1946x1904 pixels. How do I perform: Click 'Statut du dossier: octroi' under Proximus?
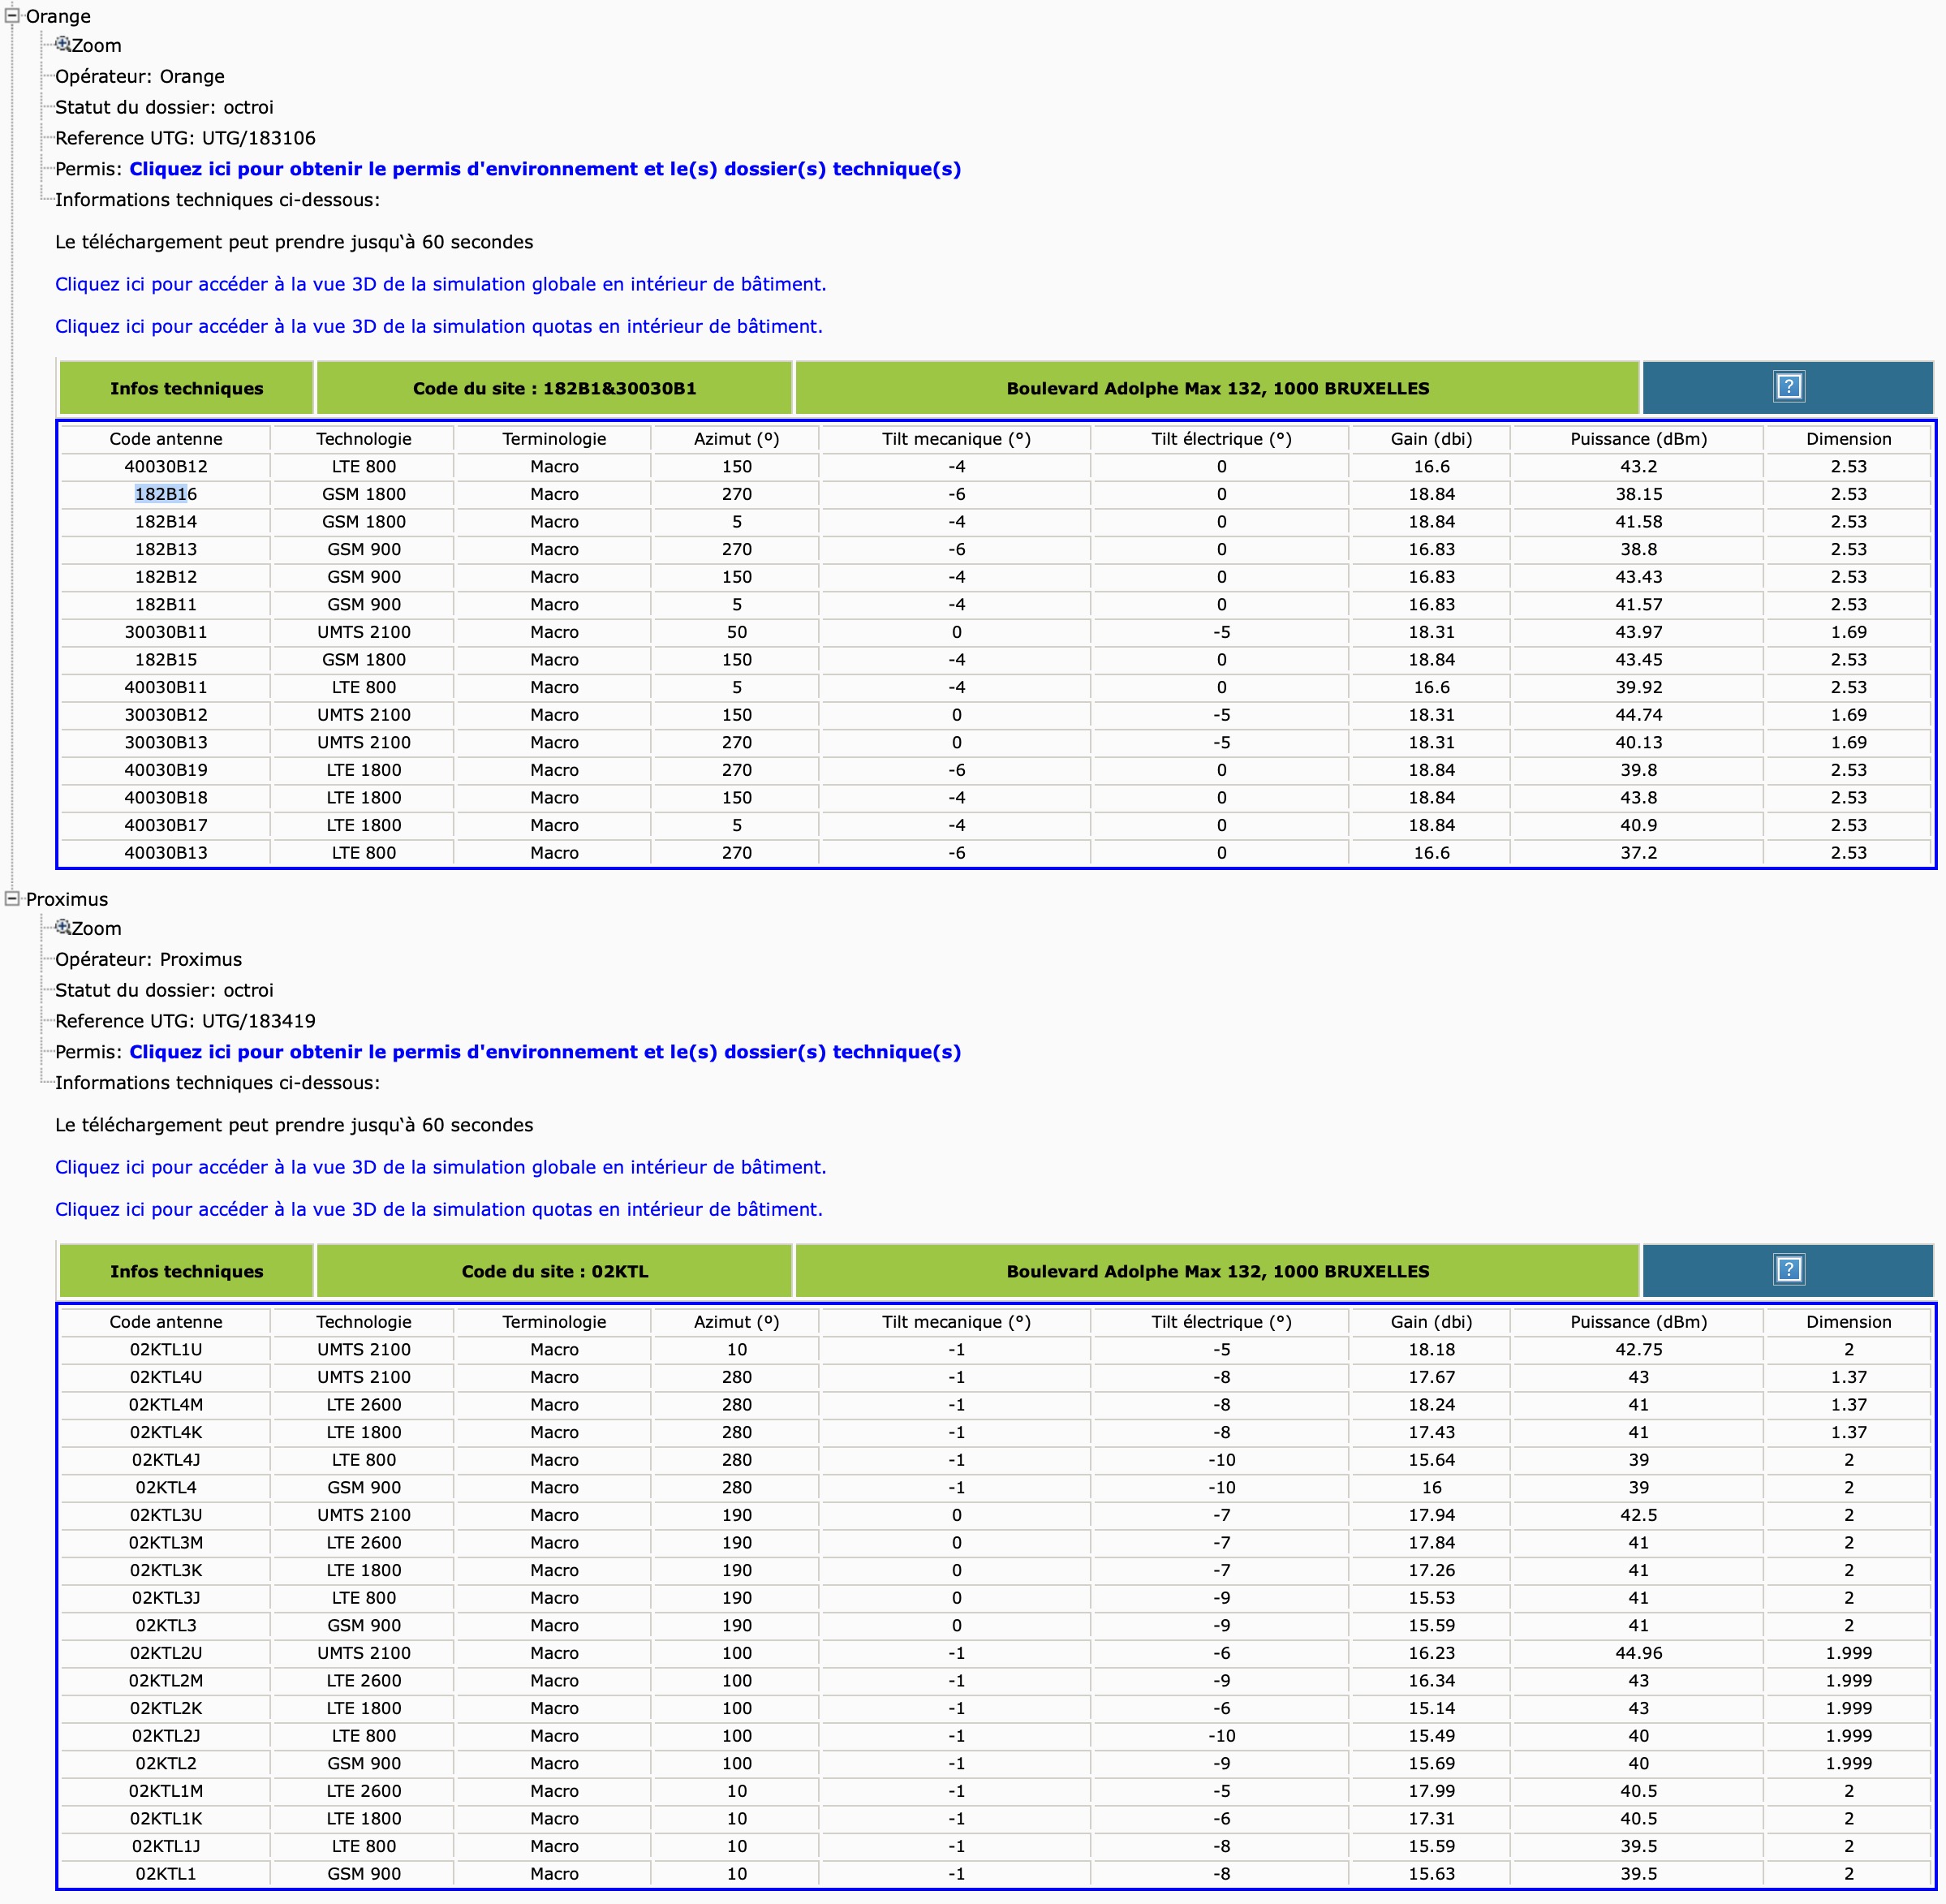coord(164,990)
